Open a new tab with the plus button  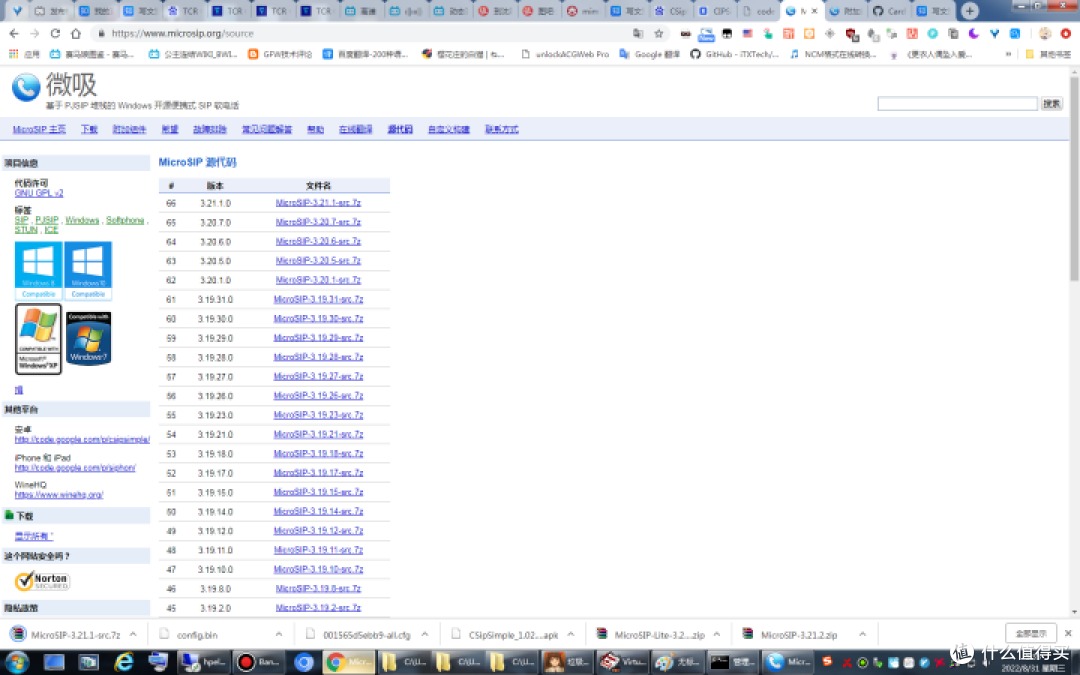pyautogui.click(x=969, y=11)
